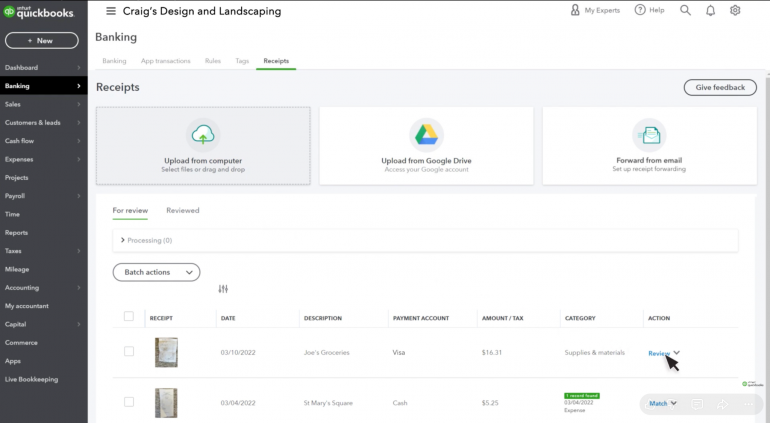The height and width of the screenshot is (423, 770).
Task: Open dropdown arrow next to Review
Action: pos(677,352)
